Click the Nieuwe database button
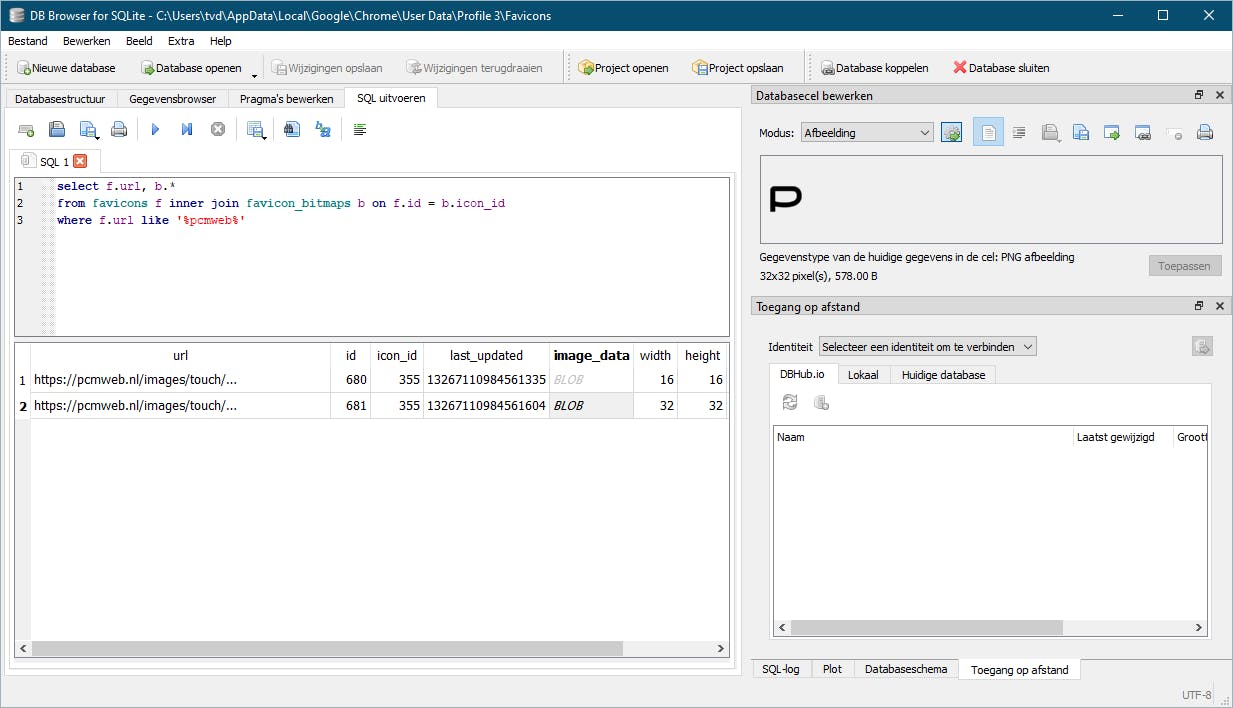The width and height of the screenshot is (1233, 708). coord(66,68)
